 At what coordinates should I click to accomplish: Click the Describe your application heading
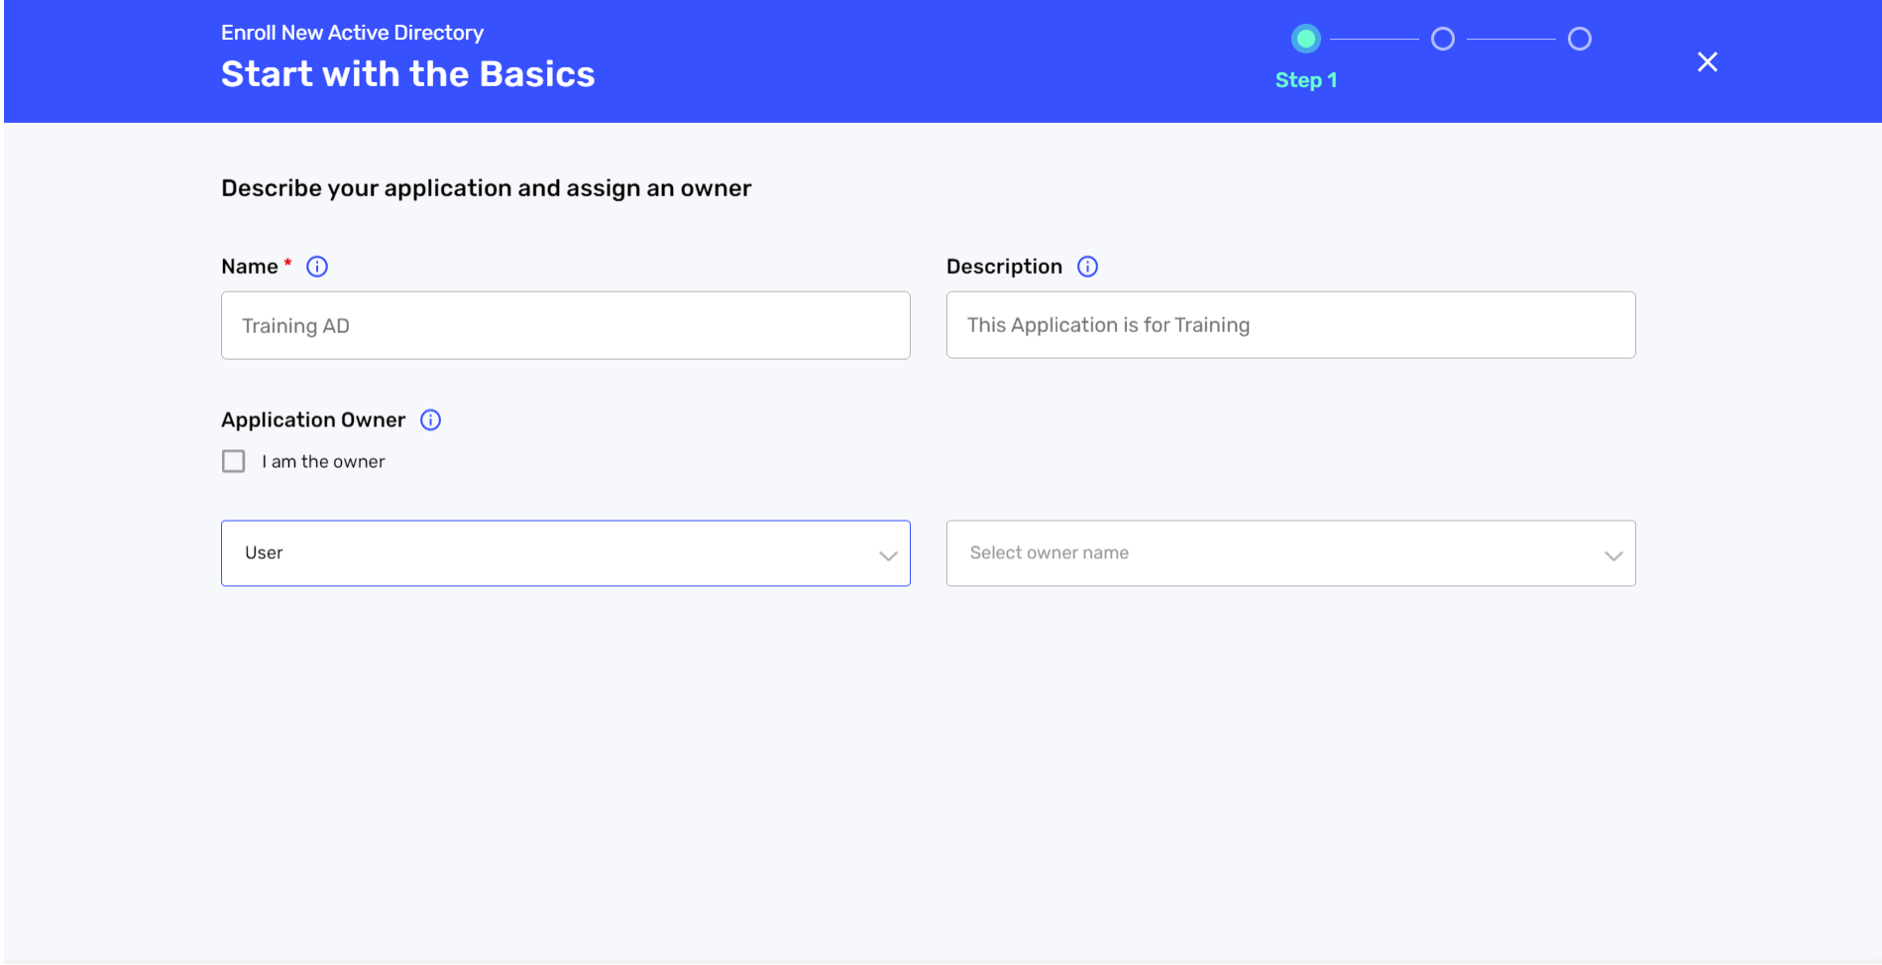coord(486,189)
